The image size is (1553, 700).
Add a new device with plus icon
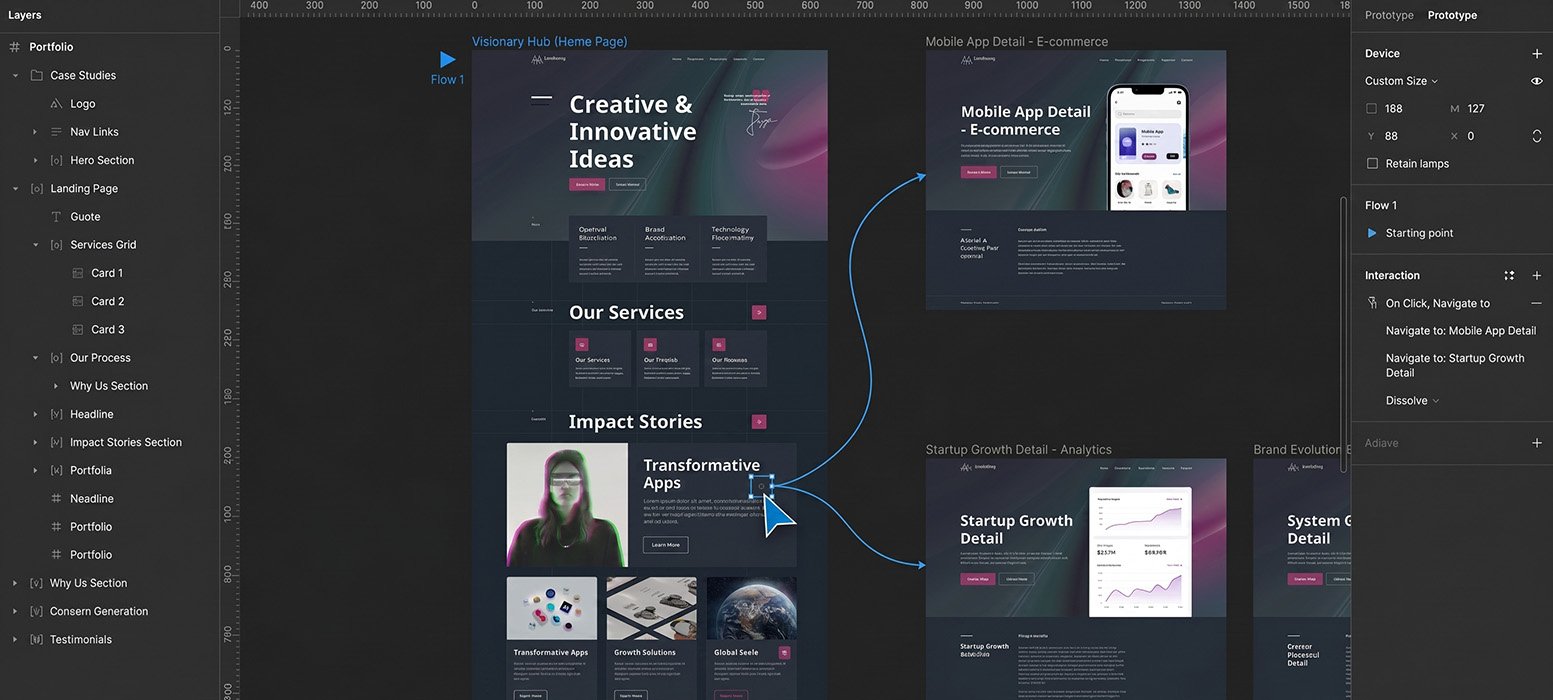click(1537, 53)
